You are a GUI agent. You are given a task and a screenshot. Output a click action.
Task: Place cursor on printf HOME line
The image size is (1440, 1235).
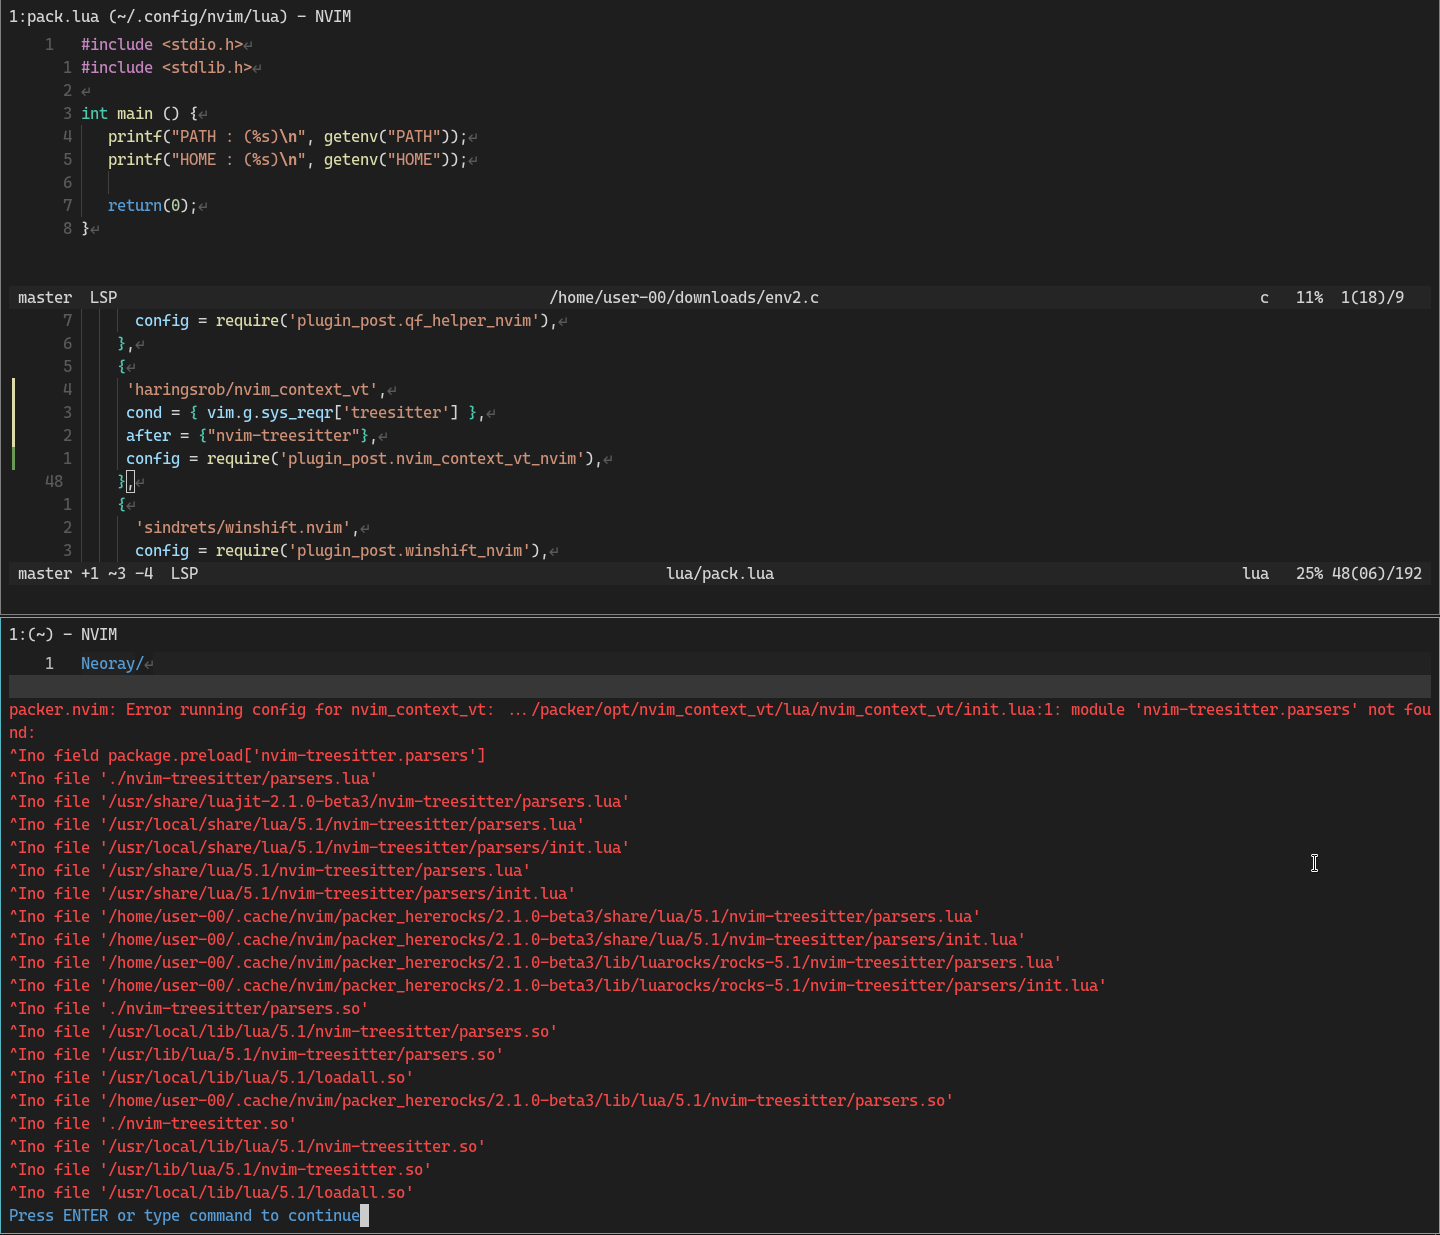pyautogui.click(x=287, y=159)
